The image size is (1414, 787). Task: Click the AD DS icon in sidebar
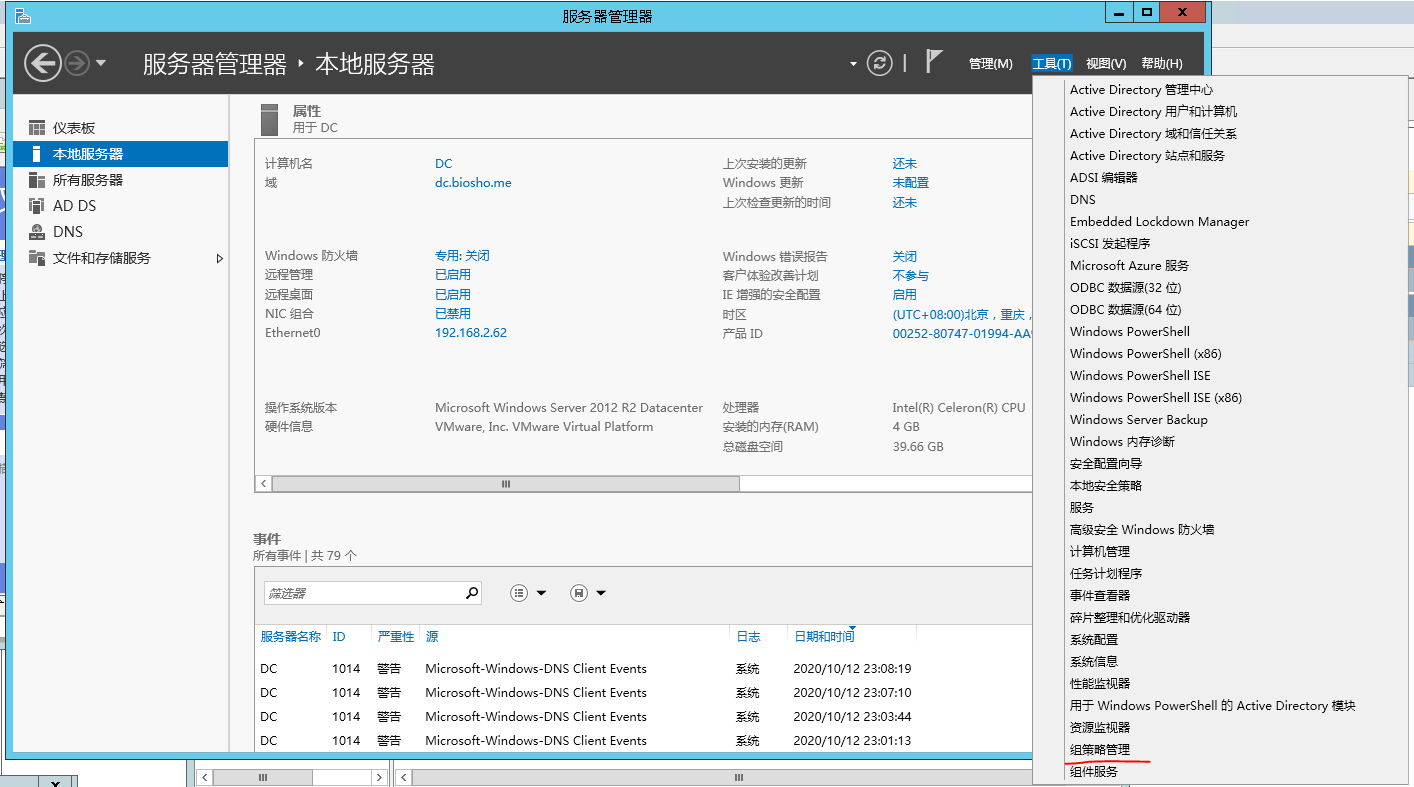37,206
